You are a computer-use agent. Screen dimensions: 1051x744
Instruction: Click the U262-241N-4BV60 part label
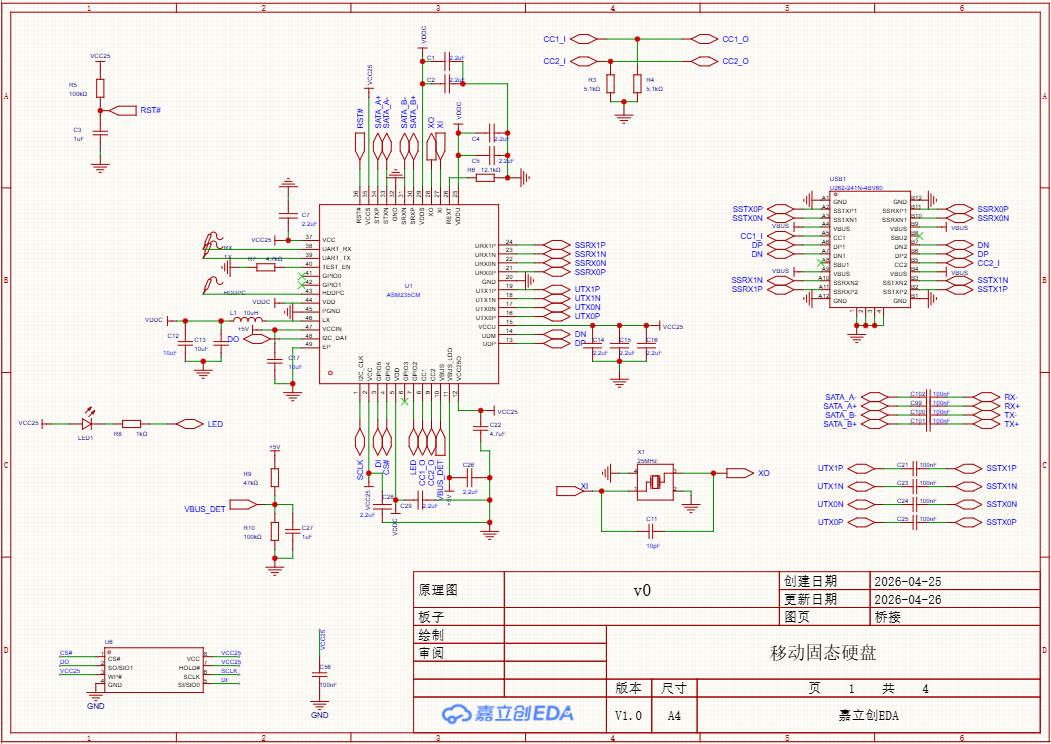point(857,188)
